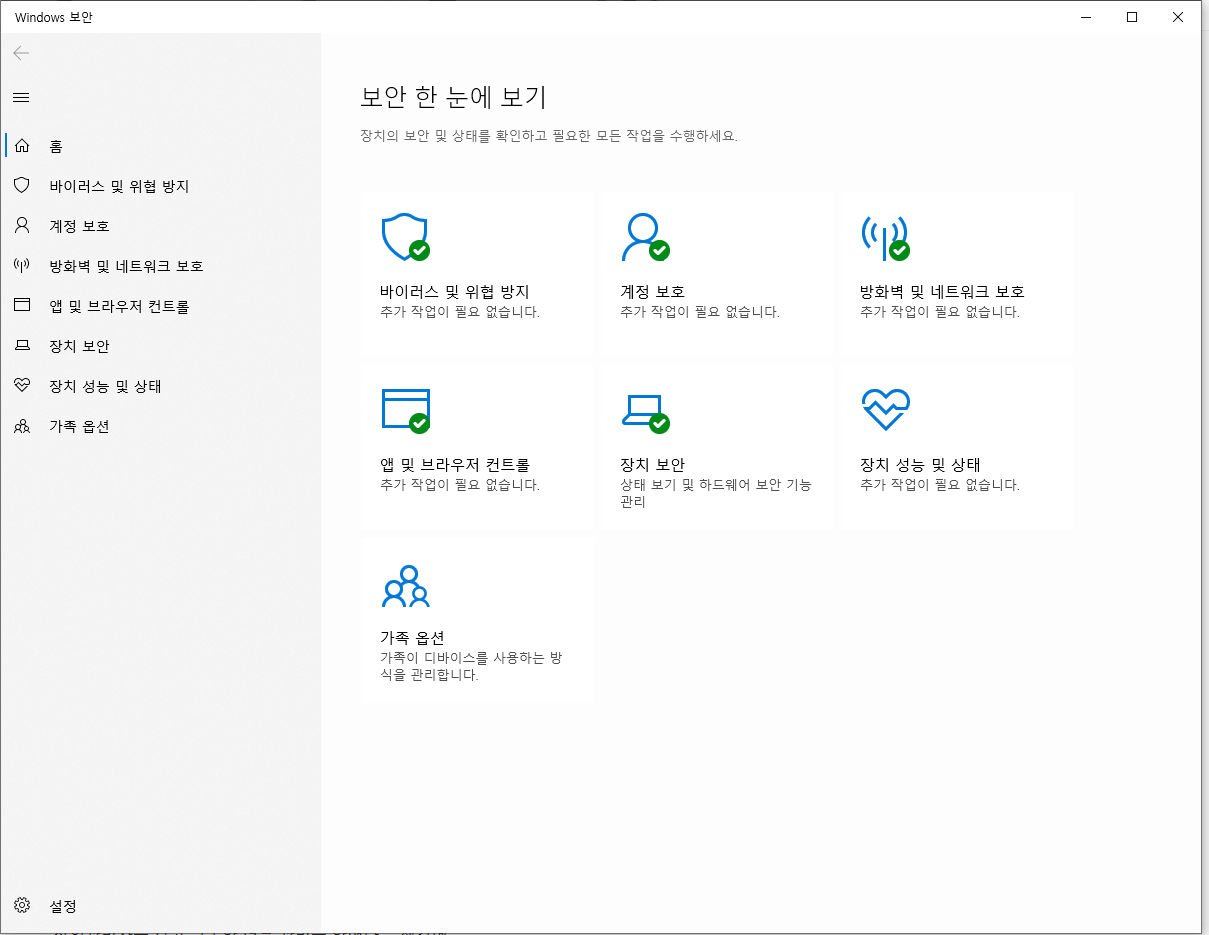Open 계정 보호 from the sidebar

point(160,226)
